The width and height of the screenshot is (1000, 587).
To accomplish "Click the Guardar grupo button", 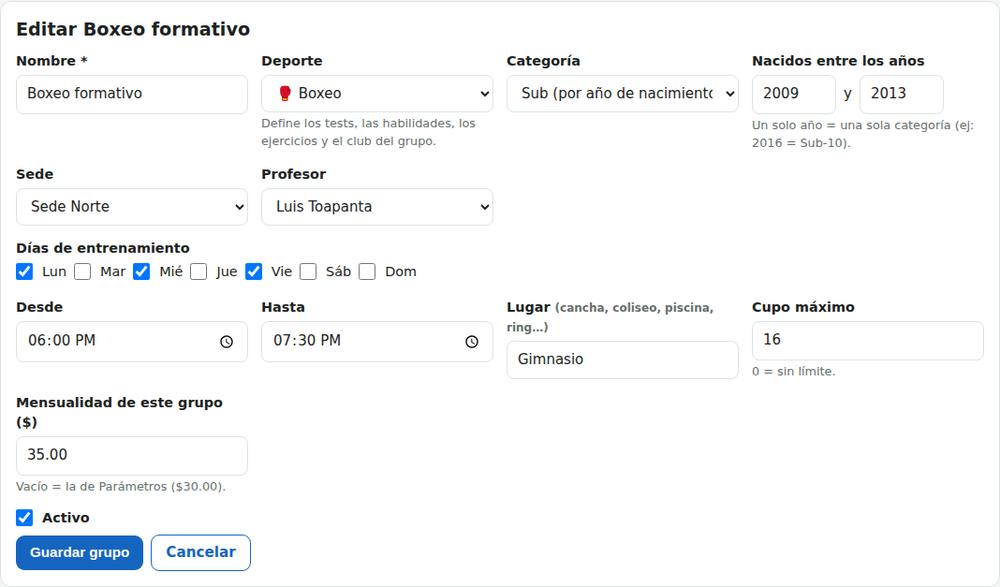I will (80, 553).
